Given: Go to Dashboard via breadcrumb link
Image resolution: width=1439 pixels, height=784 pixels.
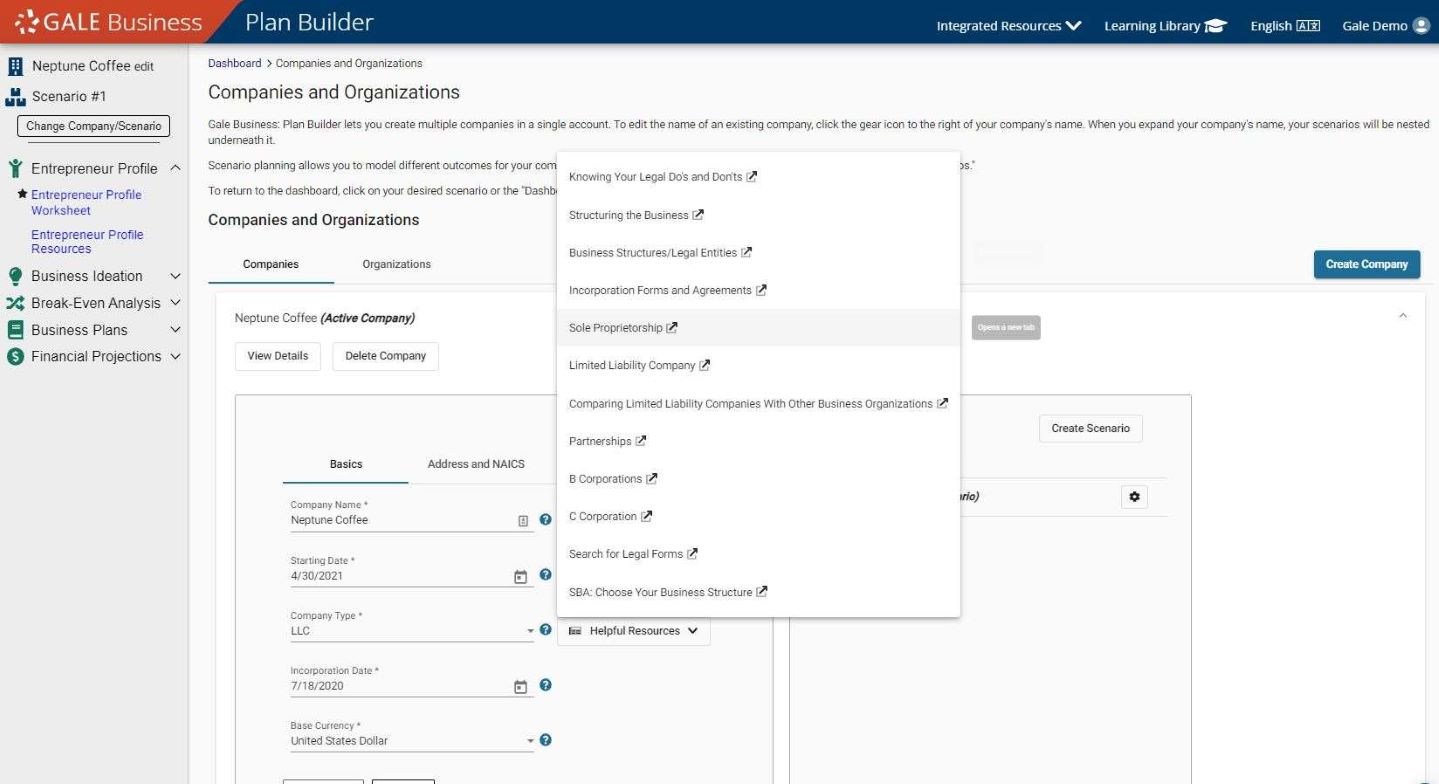Looking at the screenshot, I should click(x=234, y=63).
